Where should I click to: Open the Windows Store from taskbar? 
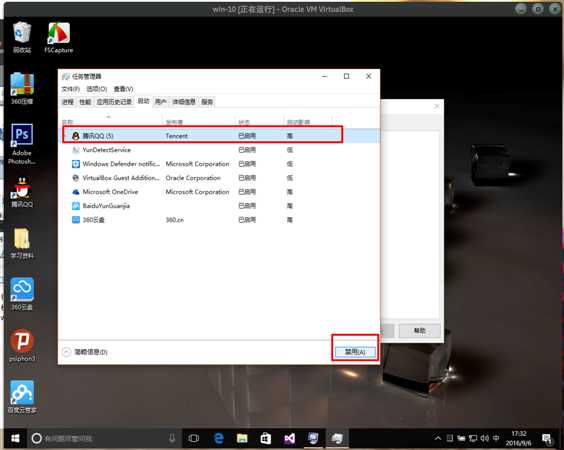[x=265, y=438]
